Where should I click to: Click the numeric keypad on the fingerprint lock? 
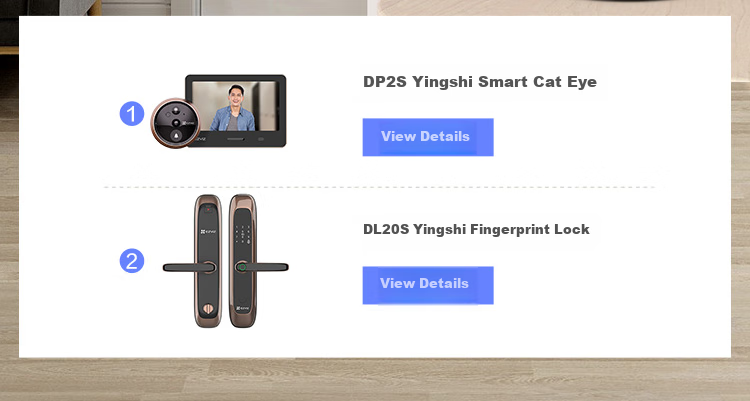pos(244,234)
